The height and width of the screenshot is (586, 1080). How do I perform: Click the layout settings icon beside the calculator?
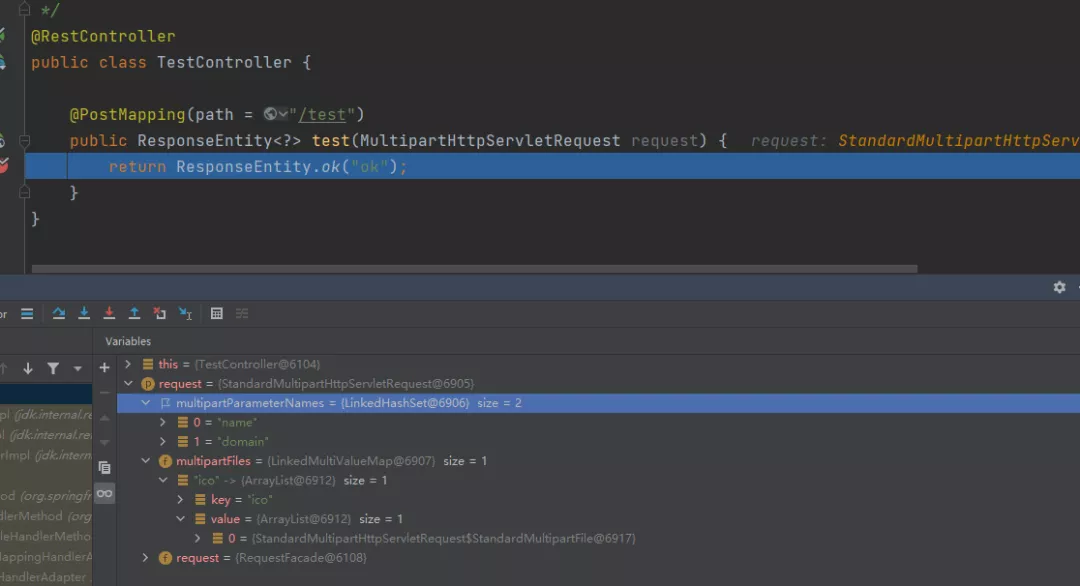242,313
